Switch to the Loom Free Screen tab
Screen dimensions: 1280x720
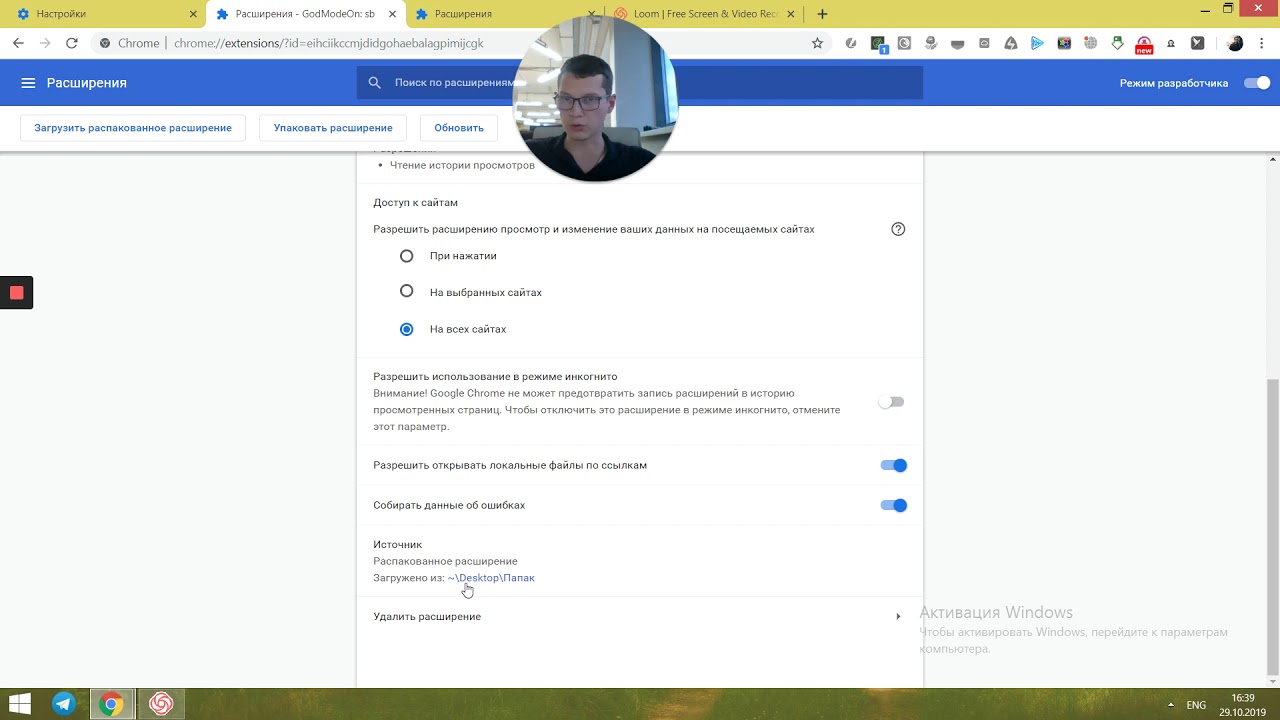[704, 14]
